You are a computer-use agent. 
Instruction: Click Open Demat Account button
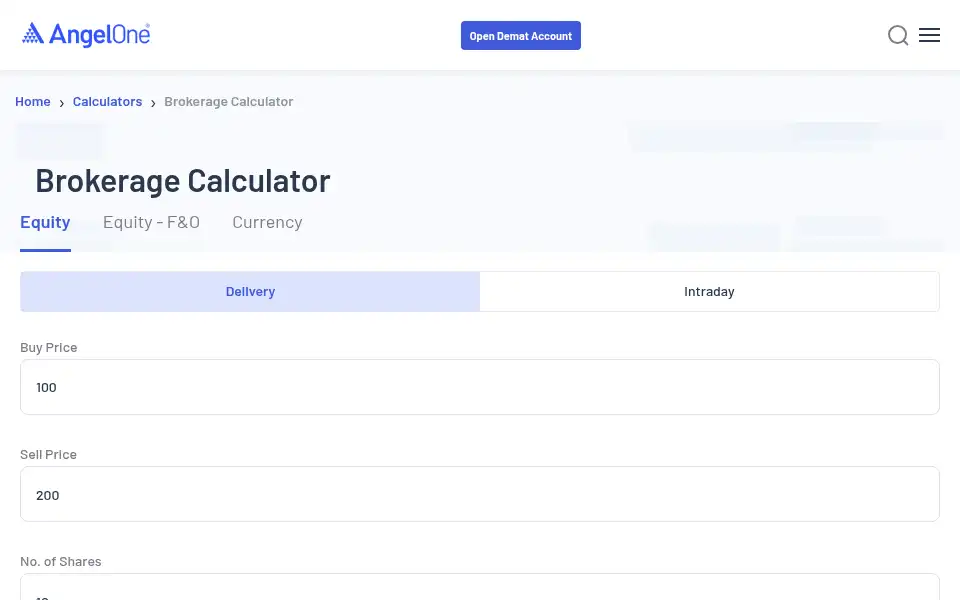520,36
